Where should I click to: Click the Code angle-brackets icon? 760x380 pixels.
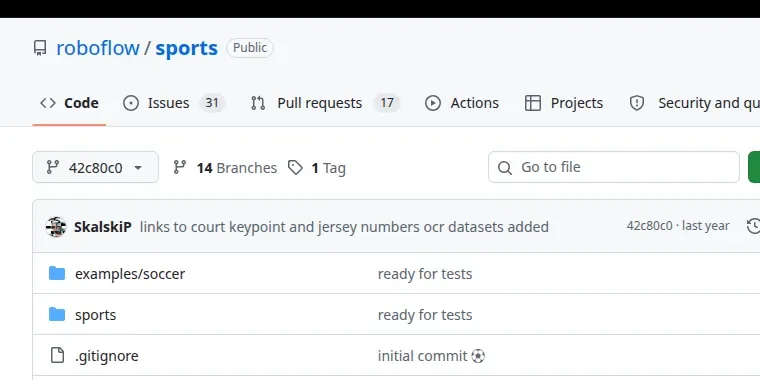click(x=48, y=103)
